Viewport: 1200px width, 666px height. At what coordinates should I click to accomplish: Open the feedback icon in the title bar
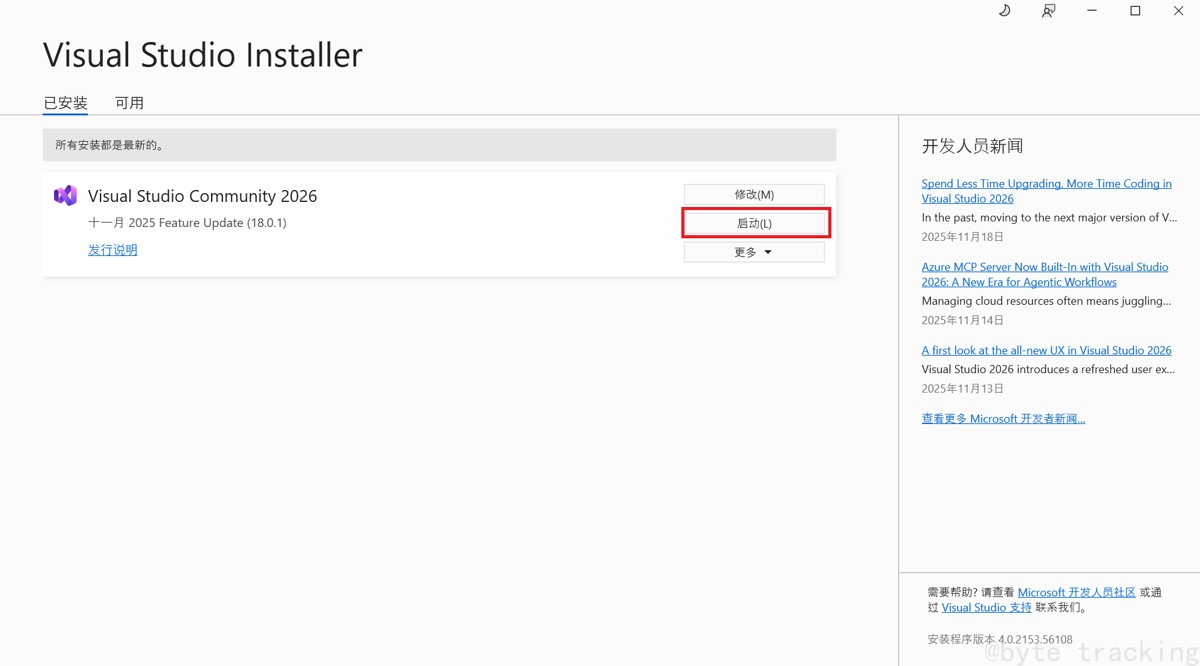point(1048,11)
